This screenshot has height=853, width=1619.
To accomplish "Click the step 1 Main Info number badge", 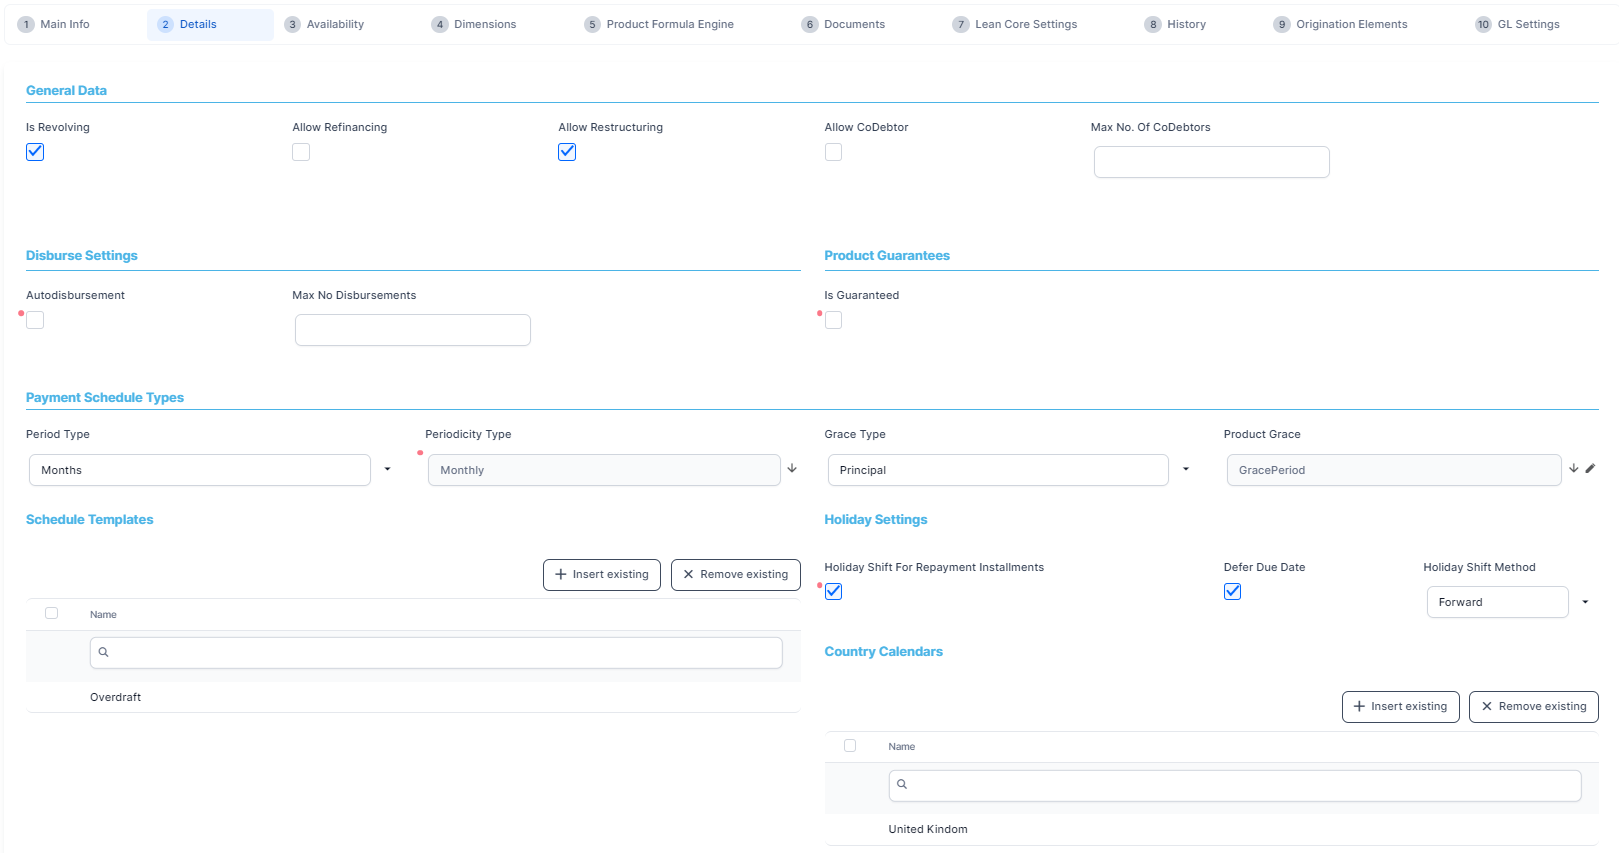I will [x=26, y=24].
